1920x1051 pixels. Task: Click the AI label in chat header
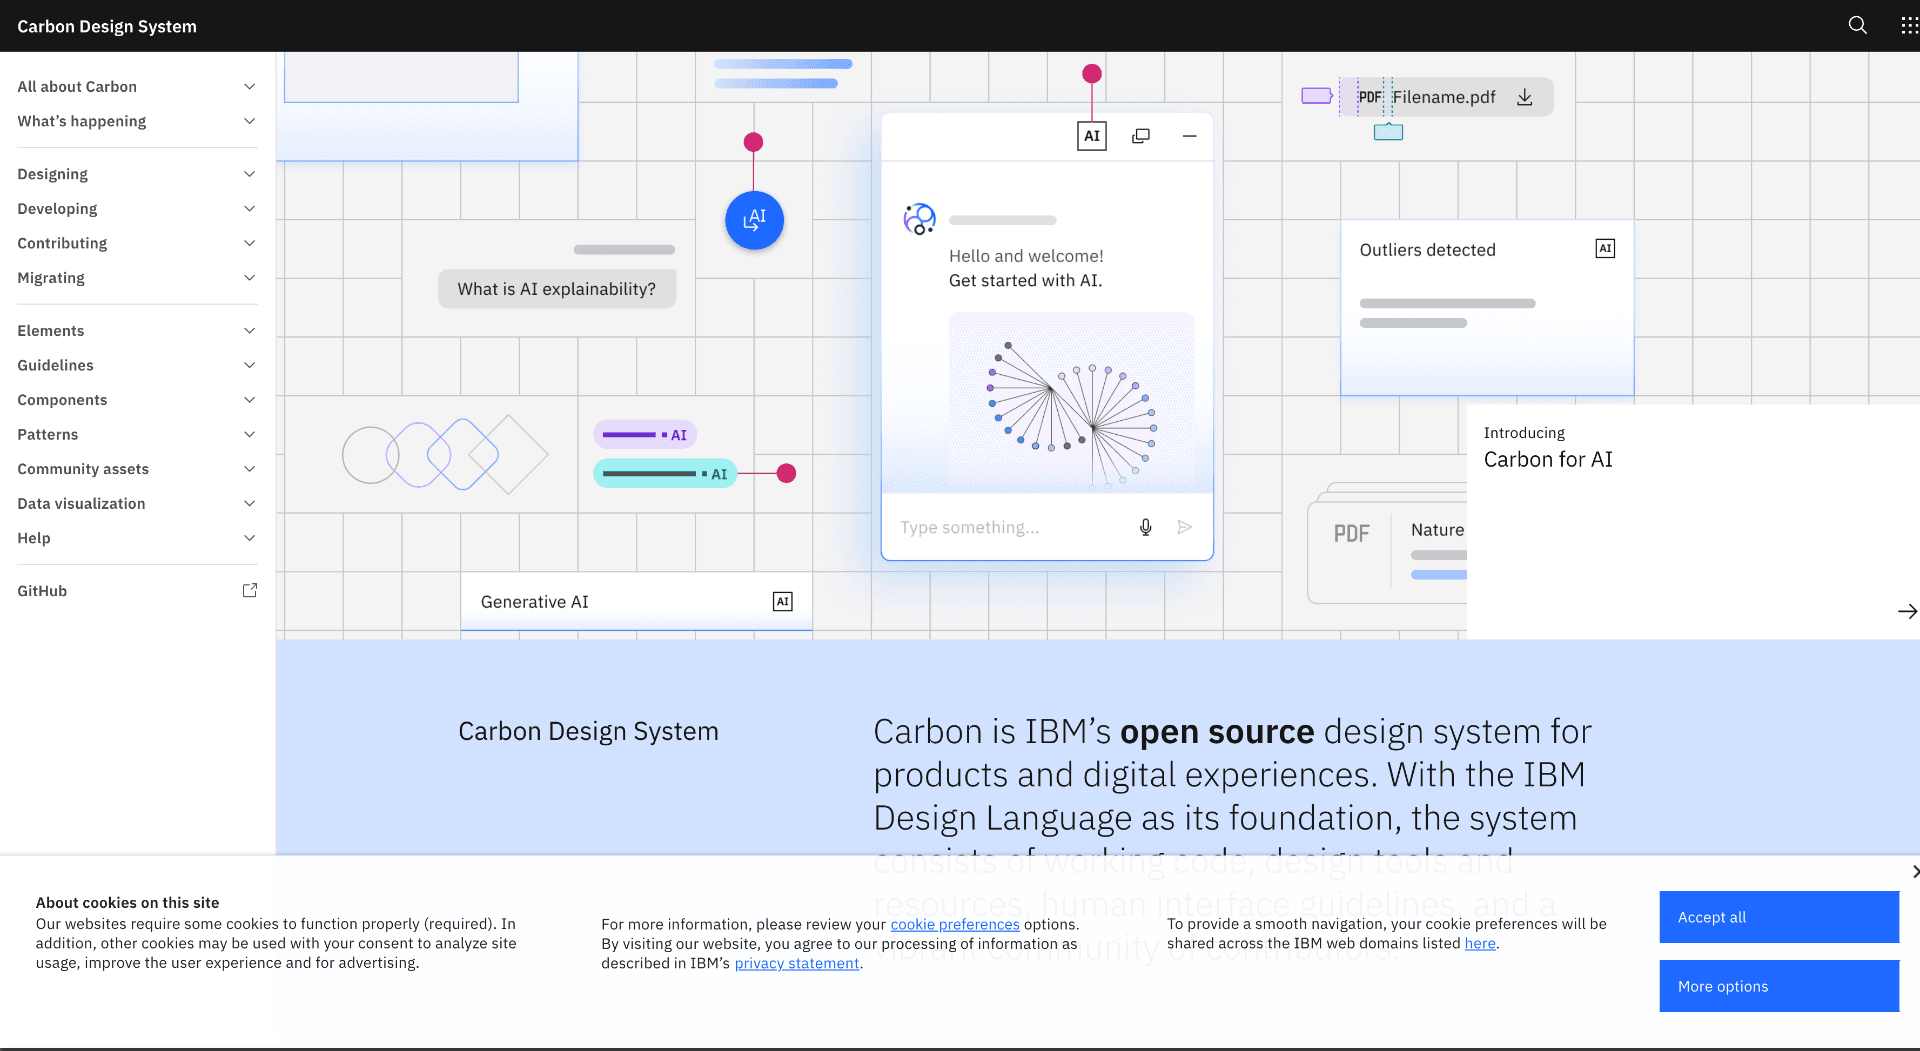click(x=1092, y=136)
